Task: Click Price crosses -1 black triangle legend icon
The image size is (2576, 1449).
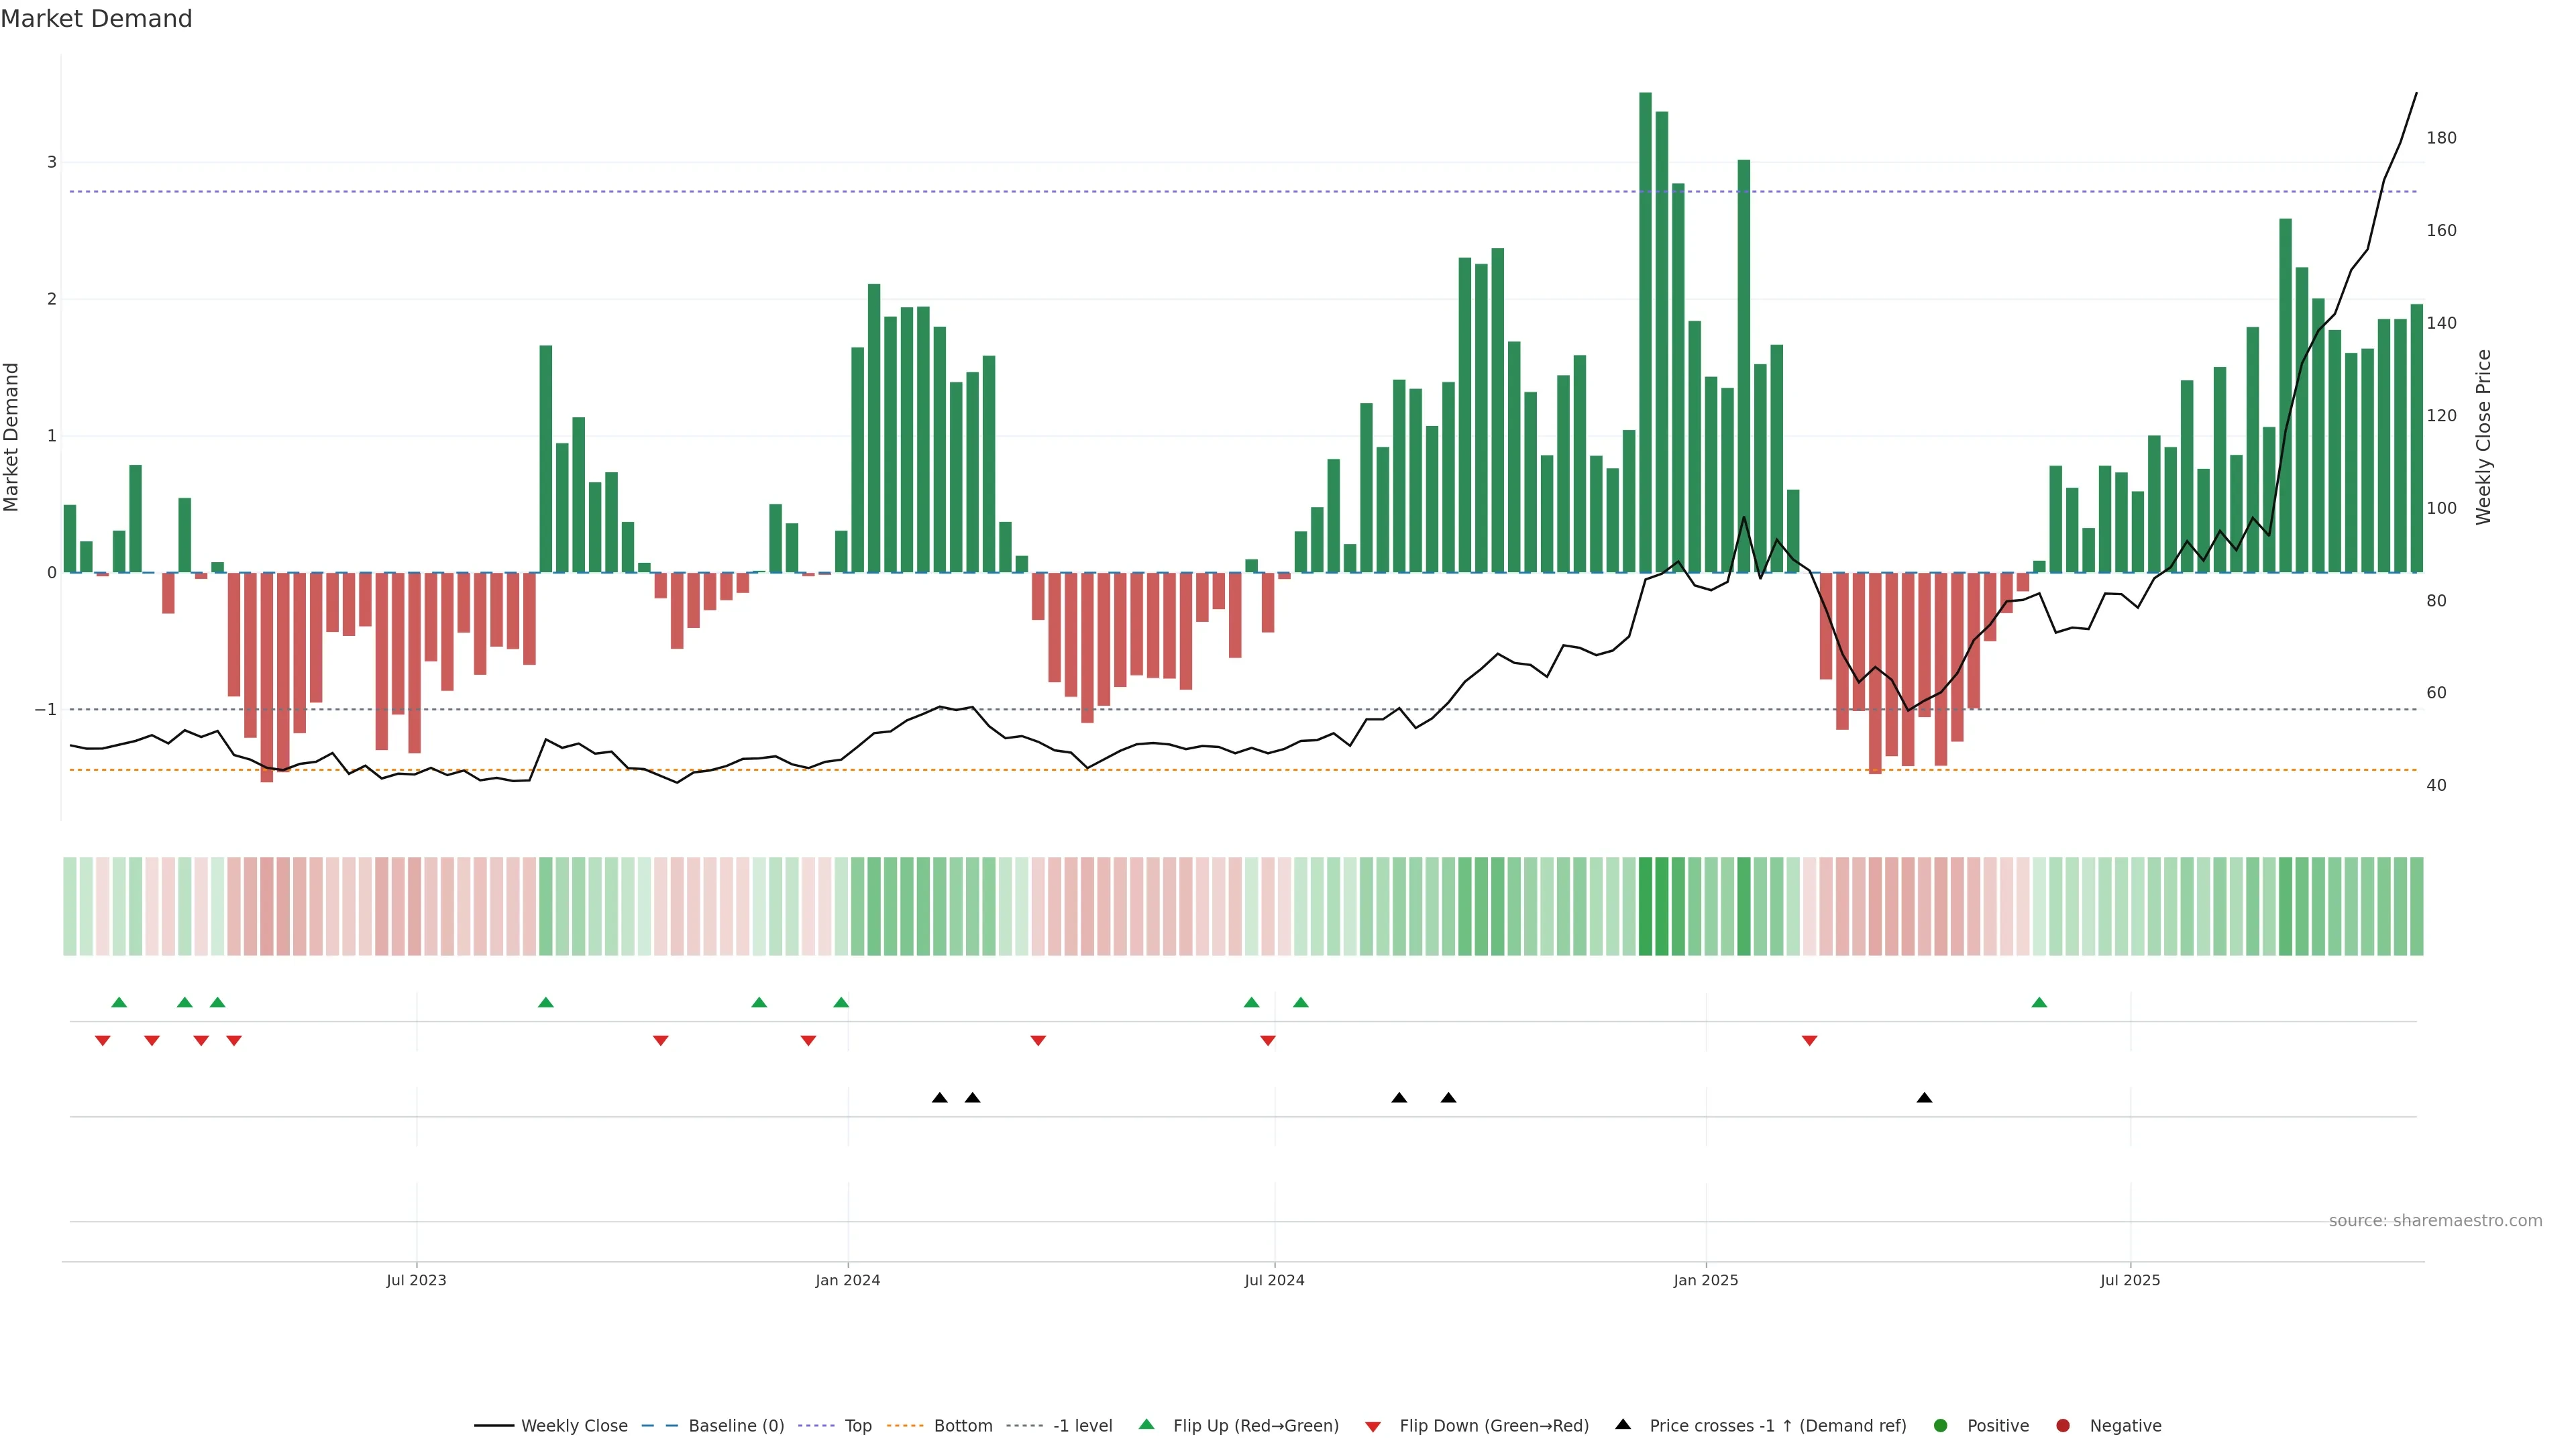Action: tap(1623, 1425)
